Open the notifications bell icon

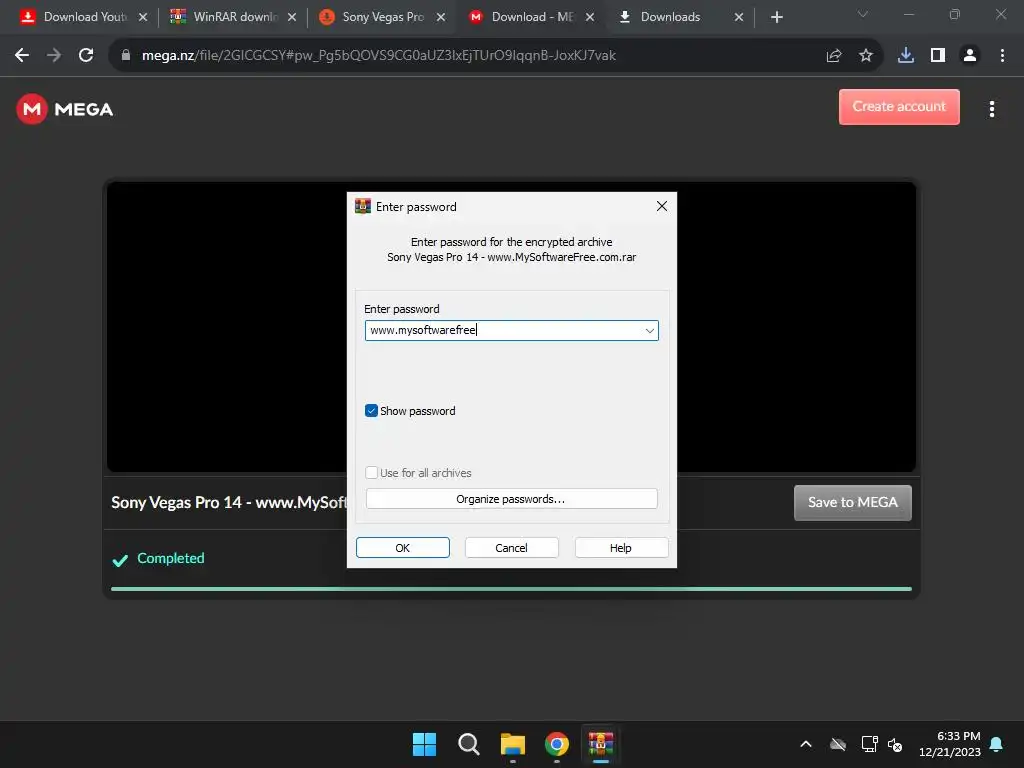[996, 744]
